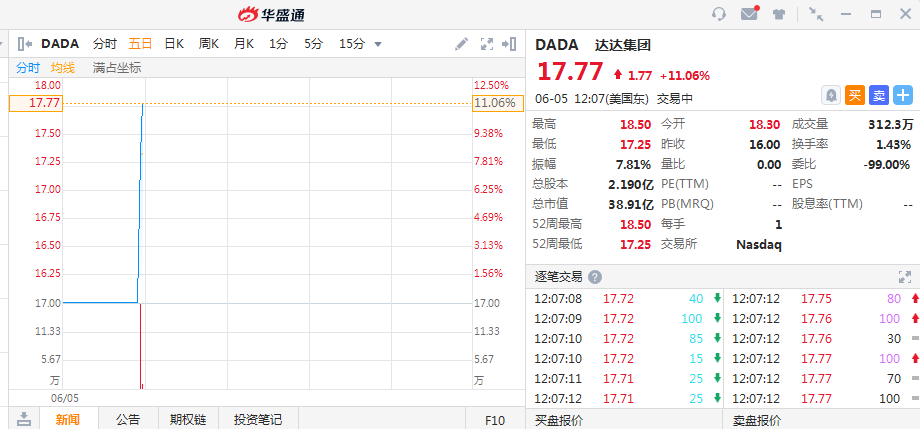Expand the chart to fullscreen
Viewport: 920px width, 429px height.
[x=487, y=44]
